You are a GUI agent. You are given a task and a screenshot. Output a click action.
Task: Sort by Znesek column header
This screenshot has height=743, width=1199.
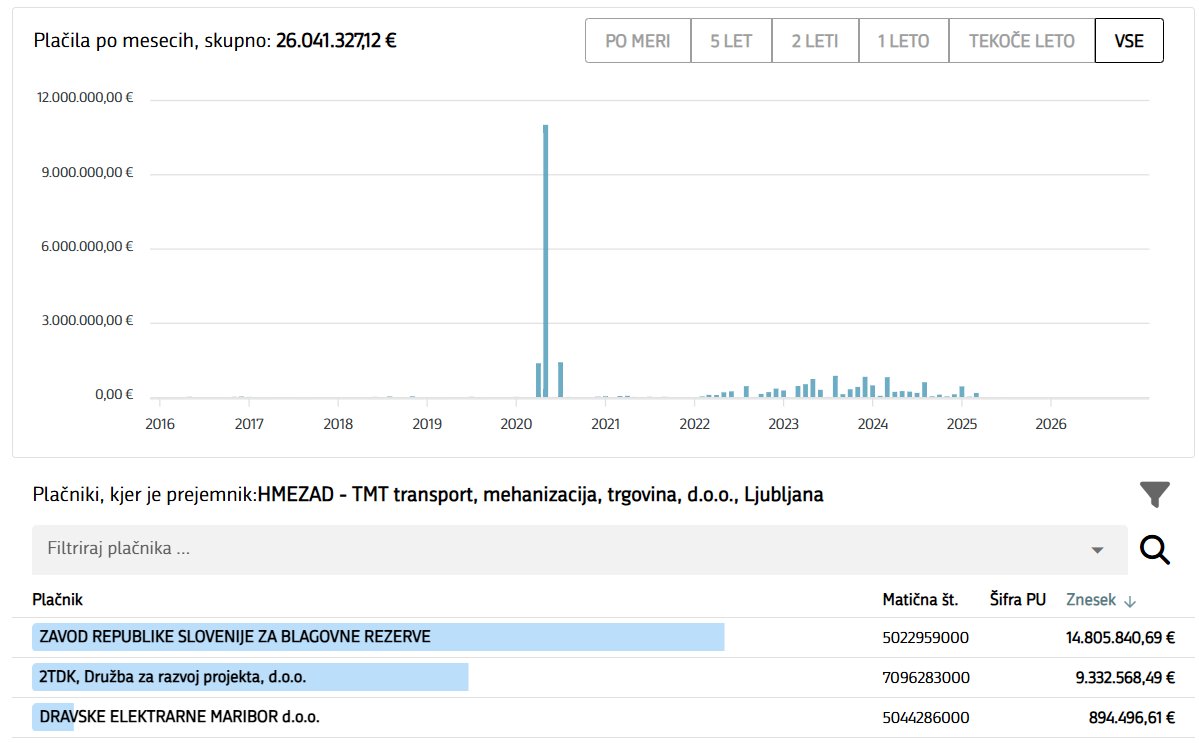click(x=1091, y=600)
